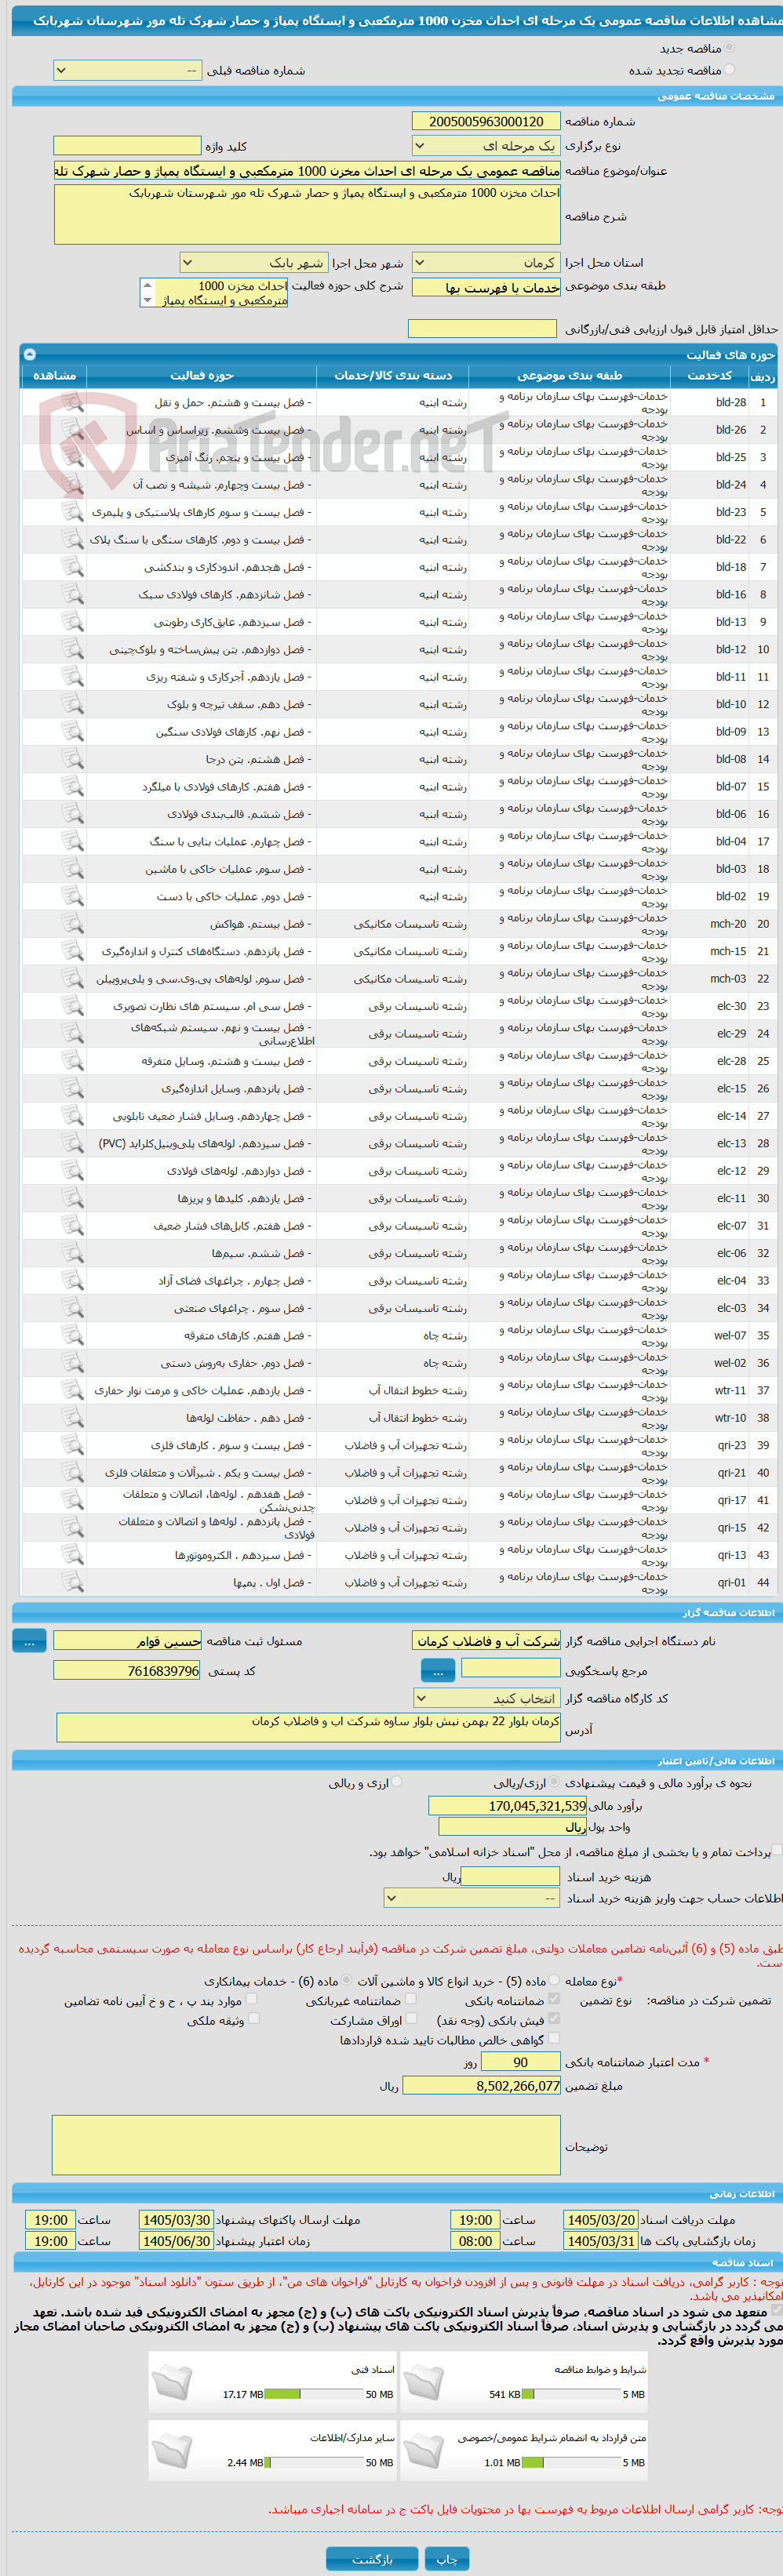
Task: Open the view icon for row bld-12
Action: tap(72, 649)
